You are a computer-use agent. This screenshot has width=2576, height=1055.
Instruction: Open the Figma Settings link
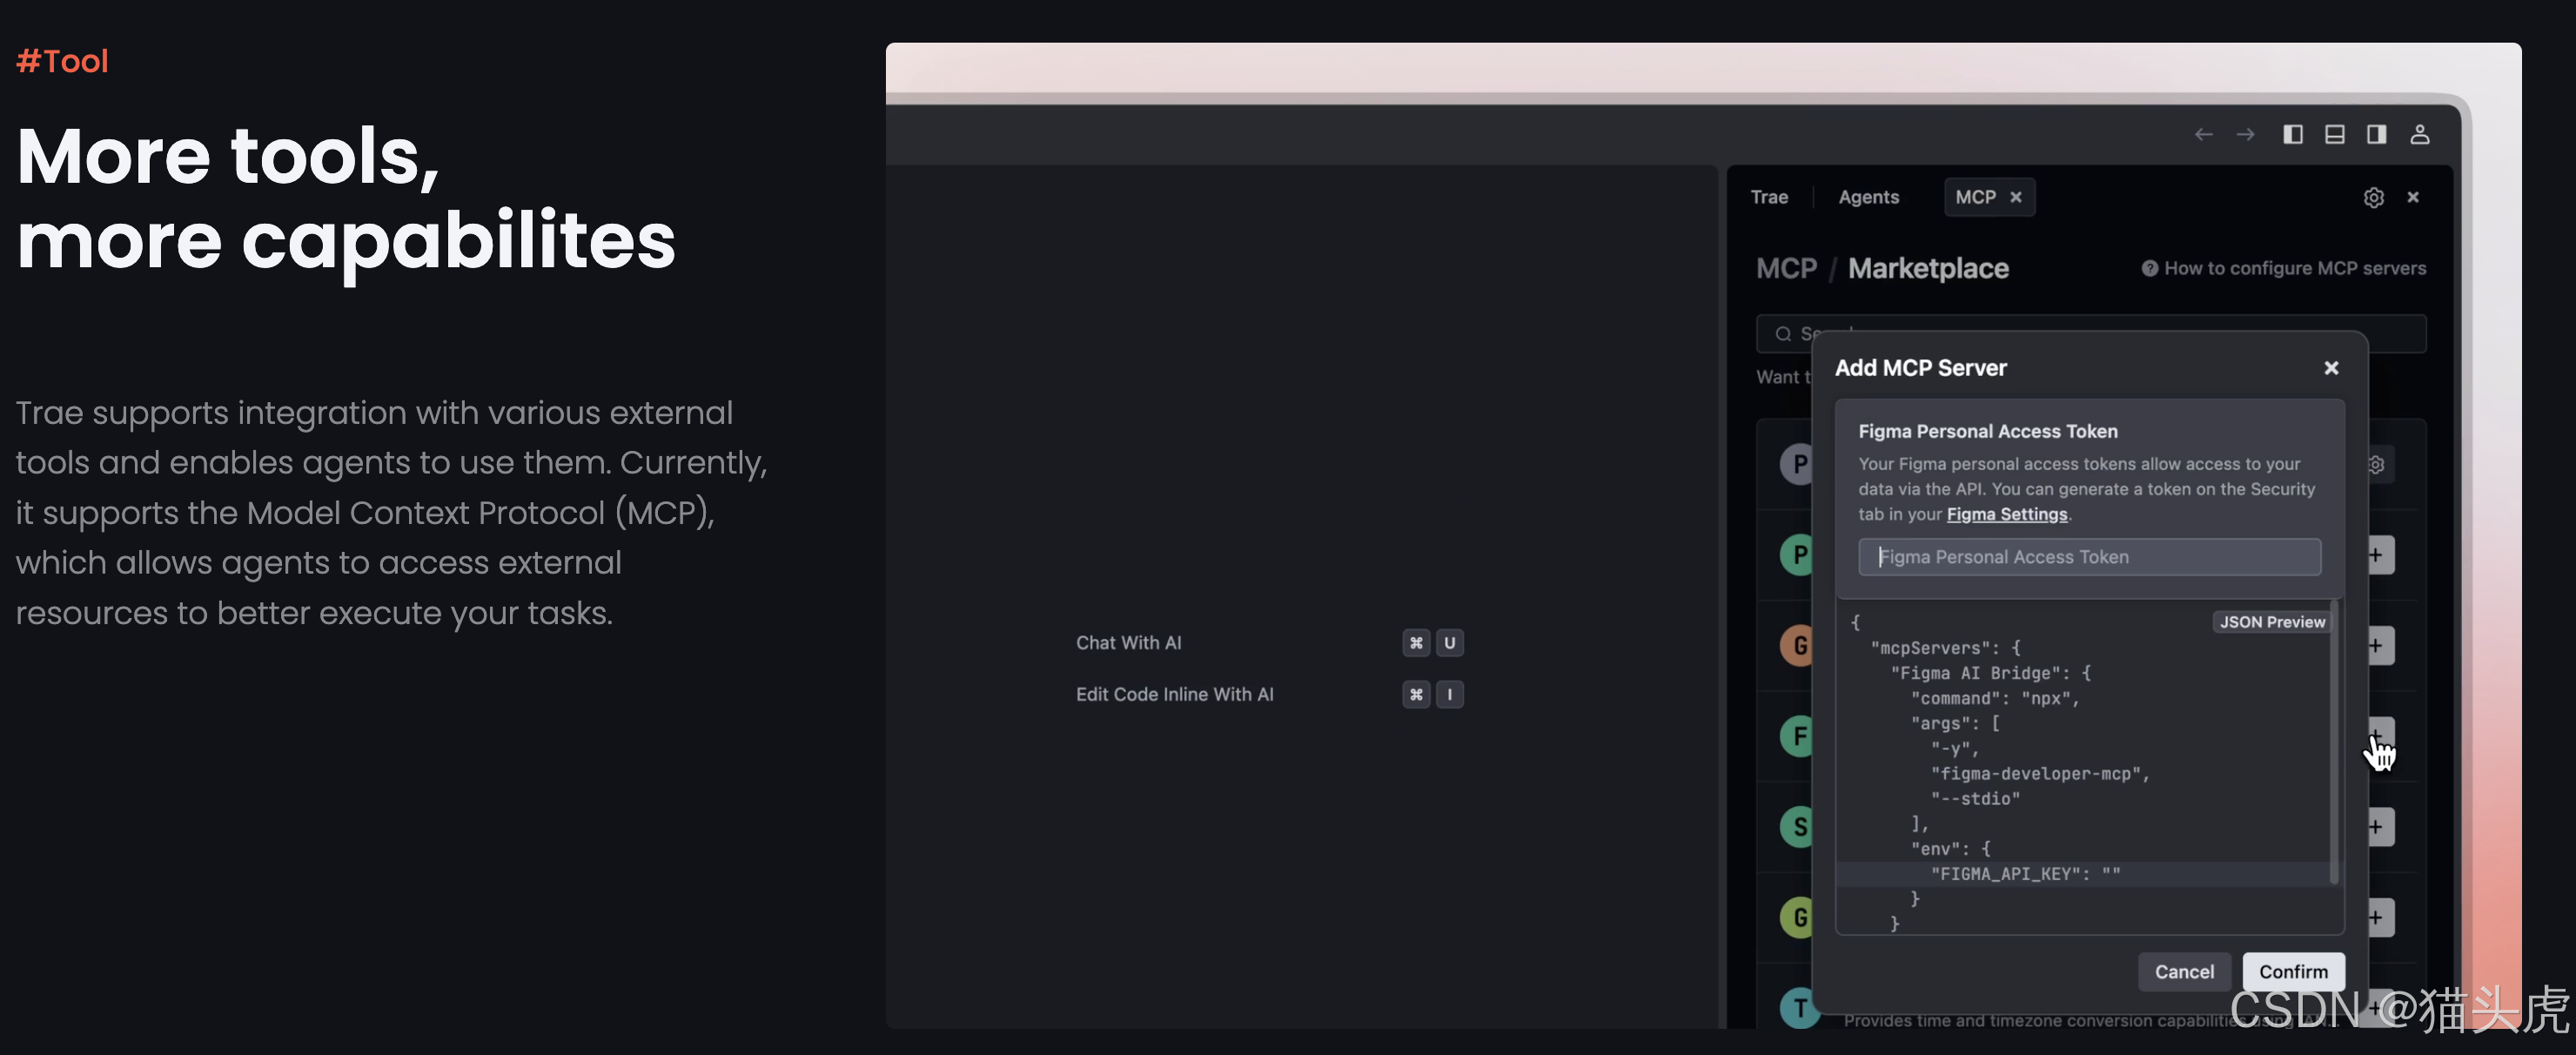[2006, 514]
